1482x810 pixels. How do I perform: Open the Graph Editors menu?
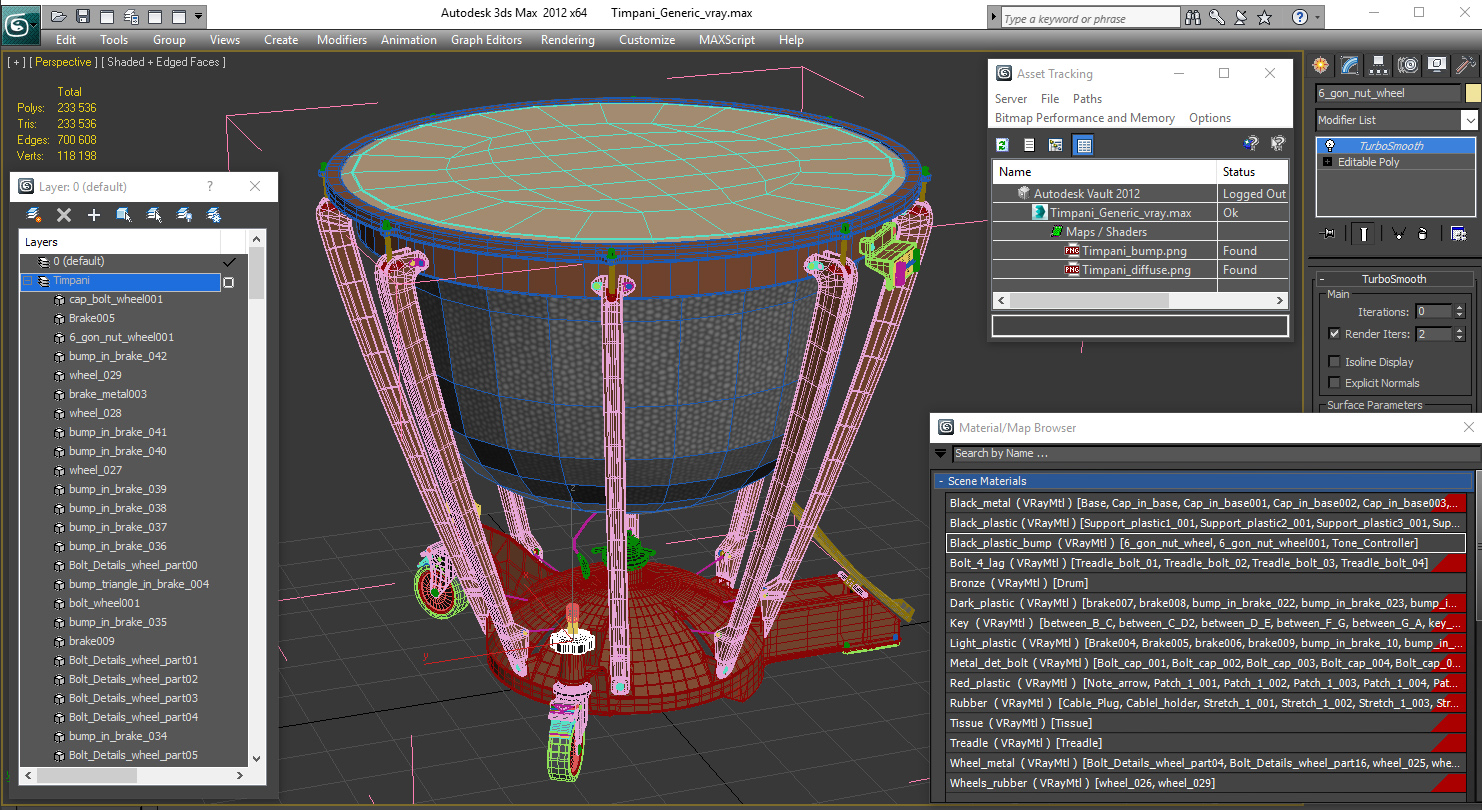coord(486,40)
